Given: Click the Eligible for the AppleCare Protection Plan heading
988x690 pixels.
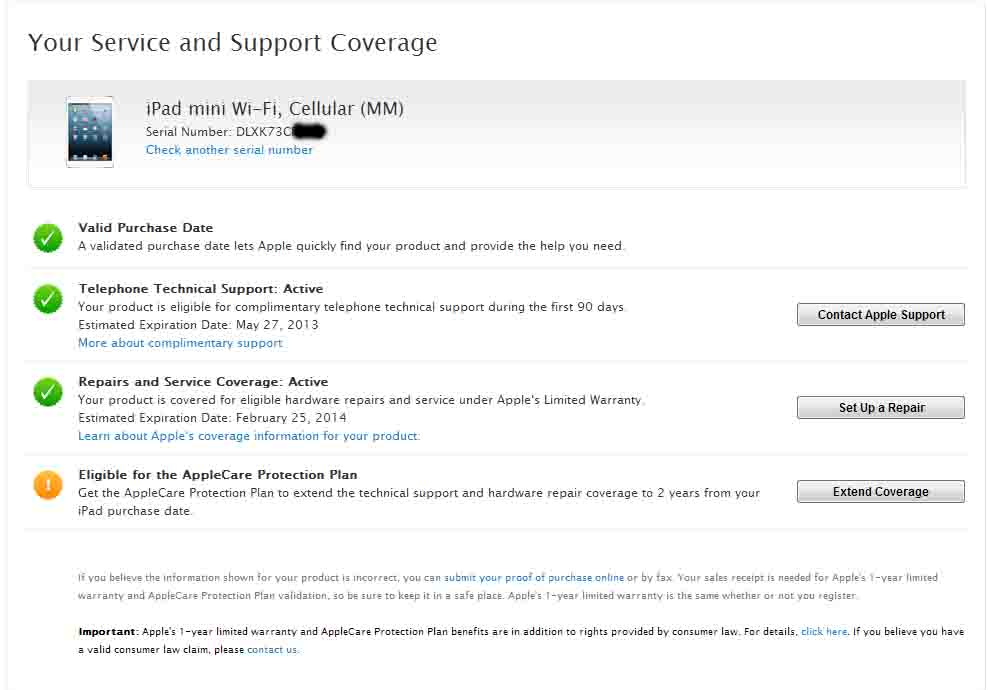Looking at the screenshot, I should point(218,475).
